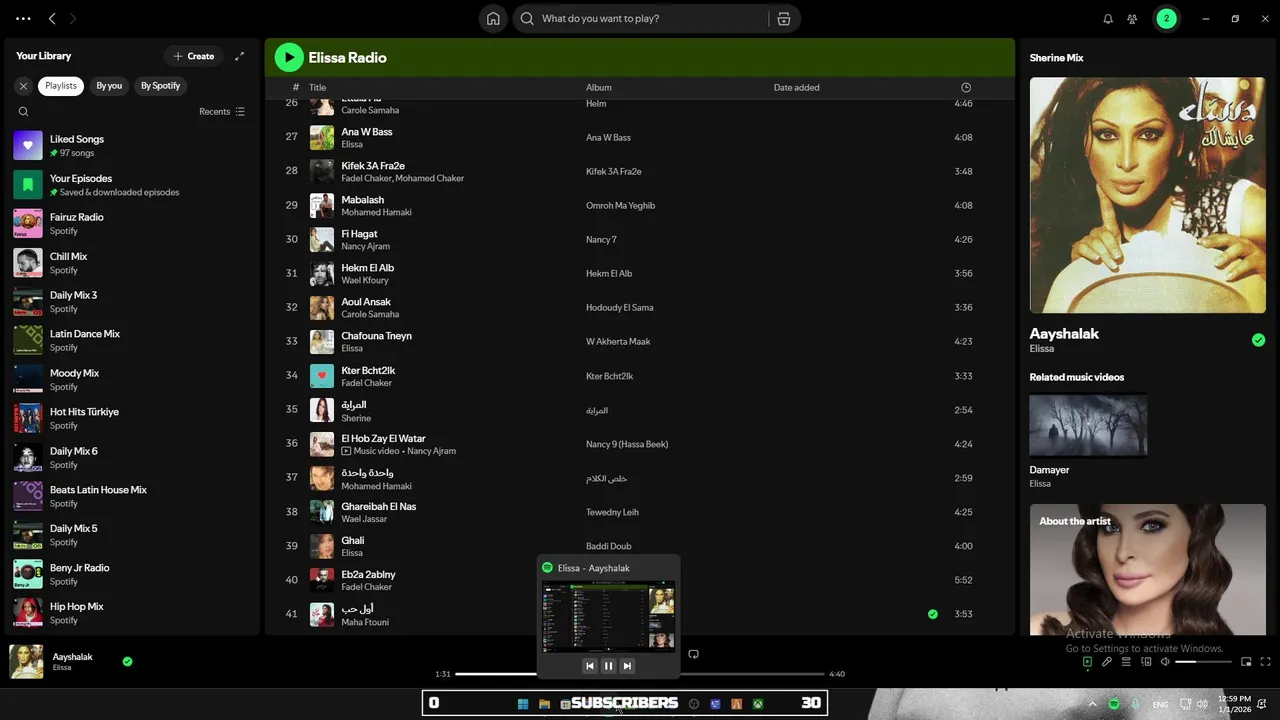Toggle saved check in the Sherine Mix panel
This screenshot has height=720, width=1280.
[x=1258, y=340]
